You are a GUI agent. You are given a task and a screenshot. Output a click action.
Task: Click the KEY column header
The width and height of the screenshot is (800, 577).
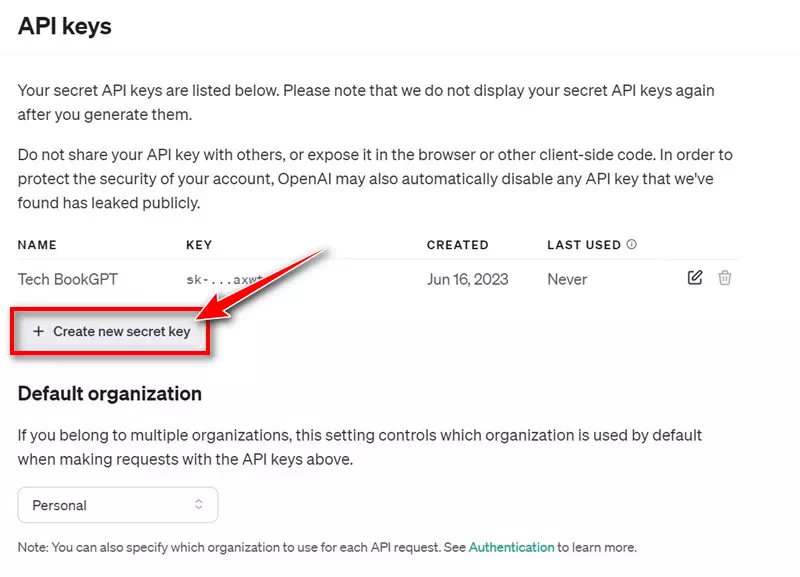coord(199,245)
